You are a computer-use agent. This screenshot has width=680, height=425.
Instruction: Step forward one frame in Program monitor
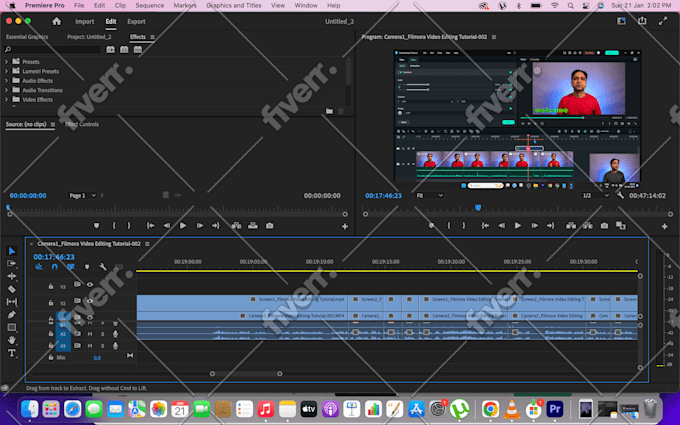(534, 226)
